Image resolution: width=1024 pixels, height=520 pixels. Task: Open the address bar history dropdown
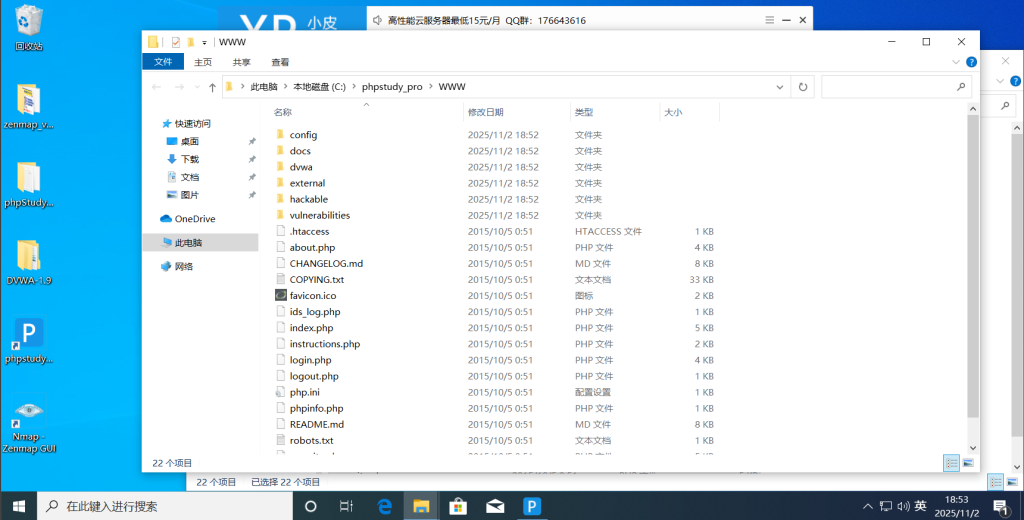780,87
